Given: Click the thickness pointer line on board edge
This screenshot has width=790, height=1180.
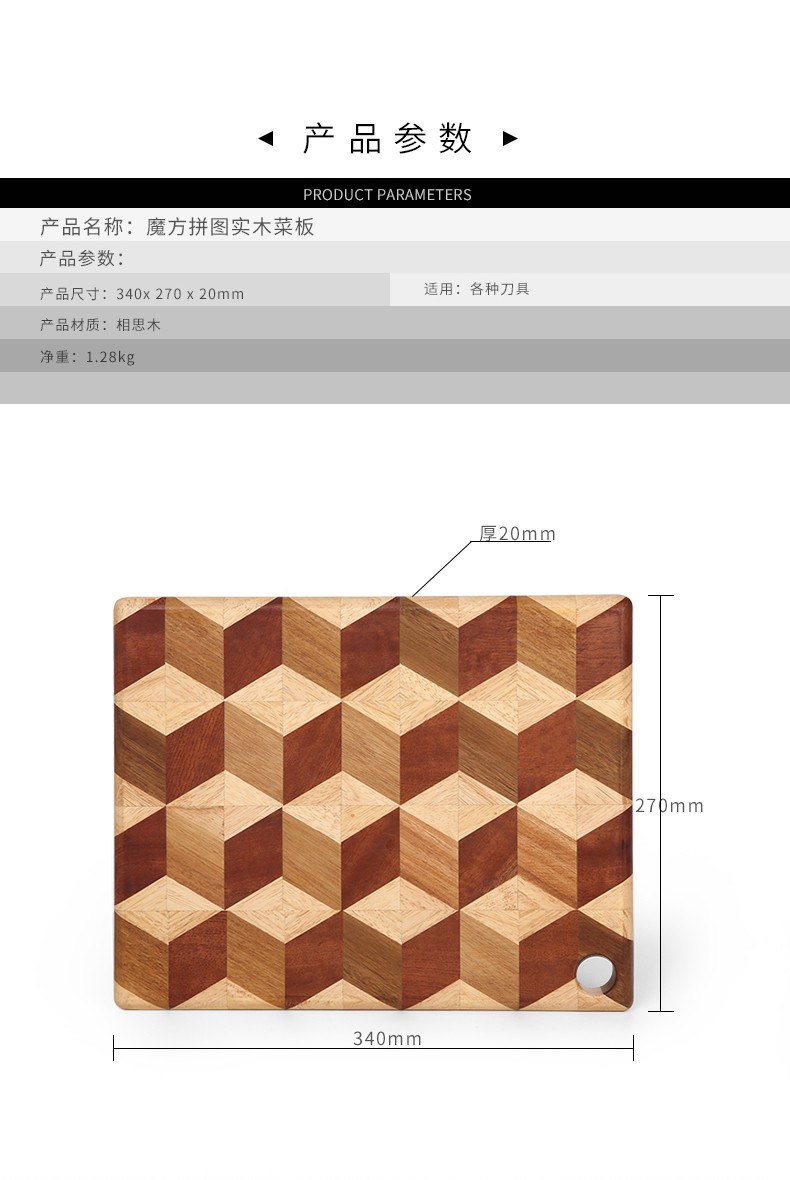Looking at the screenshot, I should click(441, 569).
